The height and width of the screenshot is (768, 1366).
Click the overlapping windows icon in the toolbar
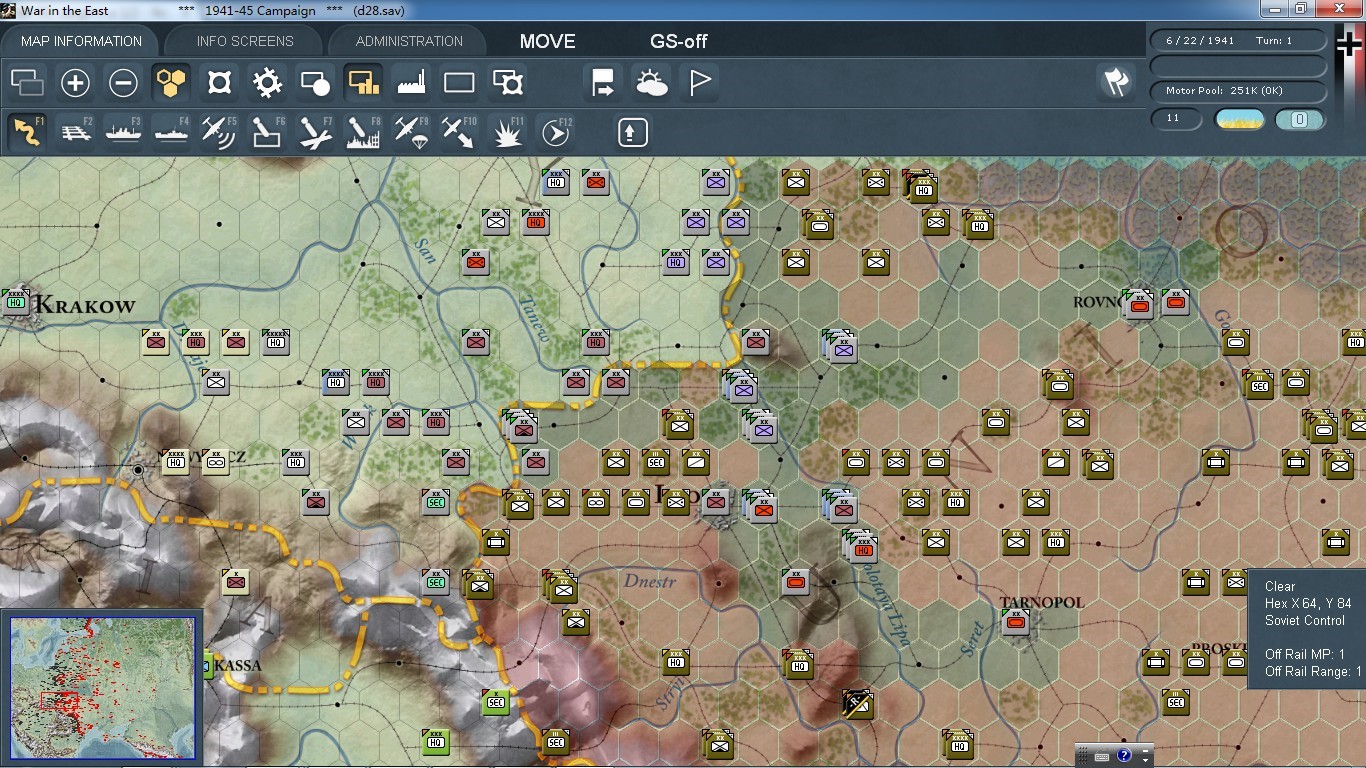click(x=27, y=83)
